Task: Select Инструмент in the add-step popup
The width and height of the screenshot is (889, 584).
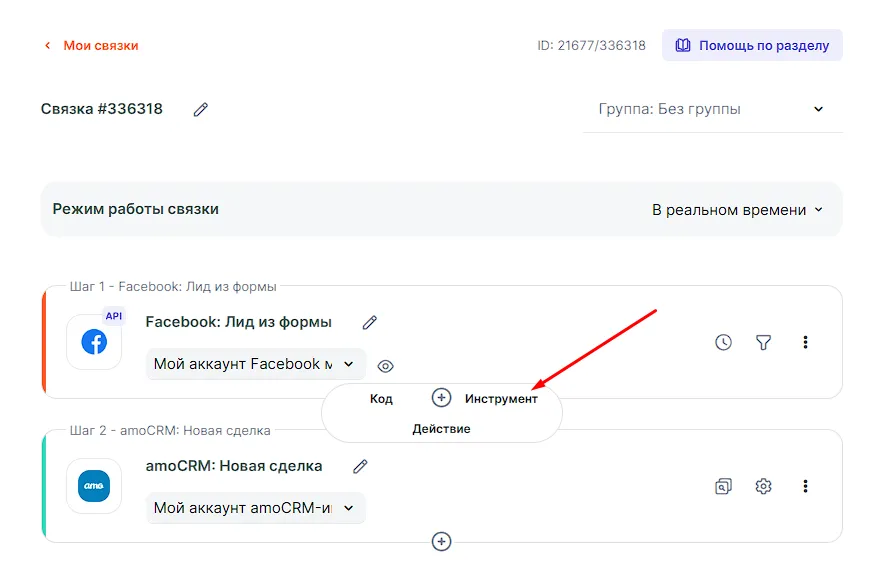Action: (501, 399)
